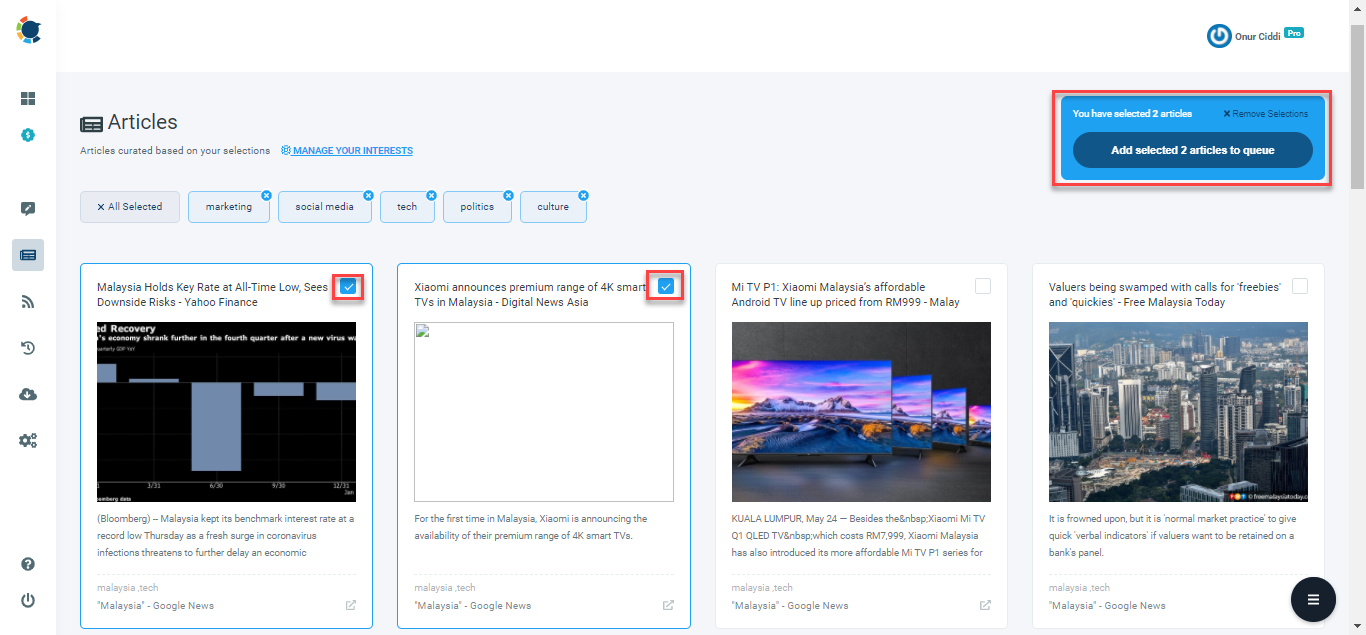Screen dimensions: 1366x635
Task: Open the cloud download icon in sidebar
Action: coord(28,394)
